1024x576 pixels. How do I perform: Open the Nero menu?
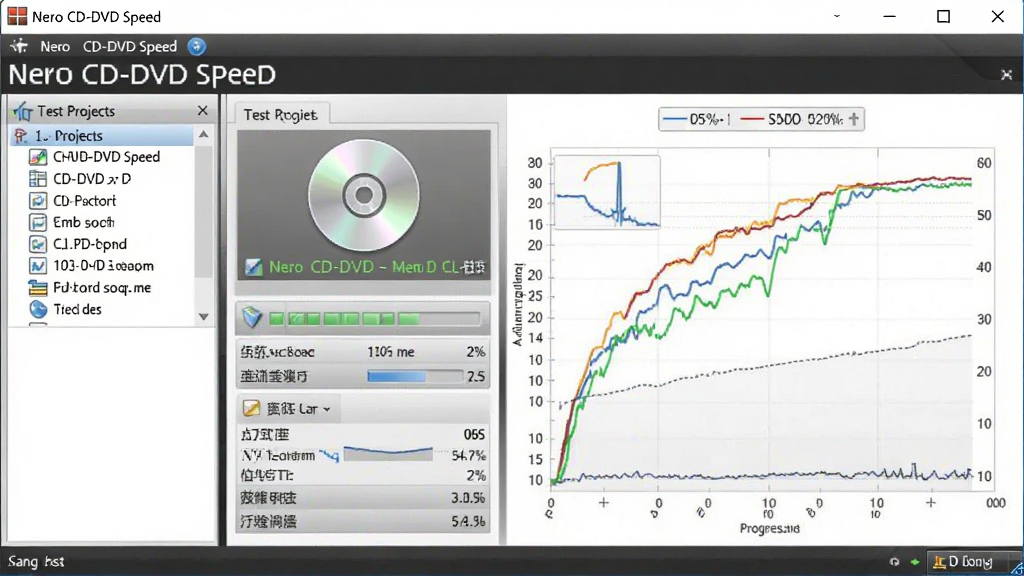click(55, 46)
